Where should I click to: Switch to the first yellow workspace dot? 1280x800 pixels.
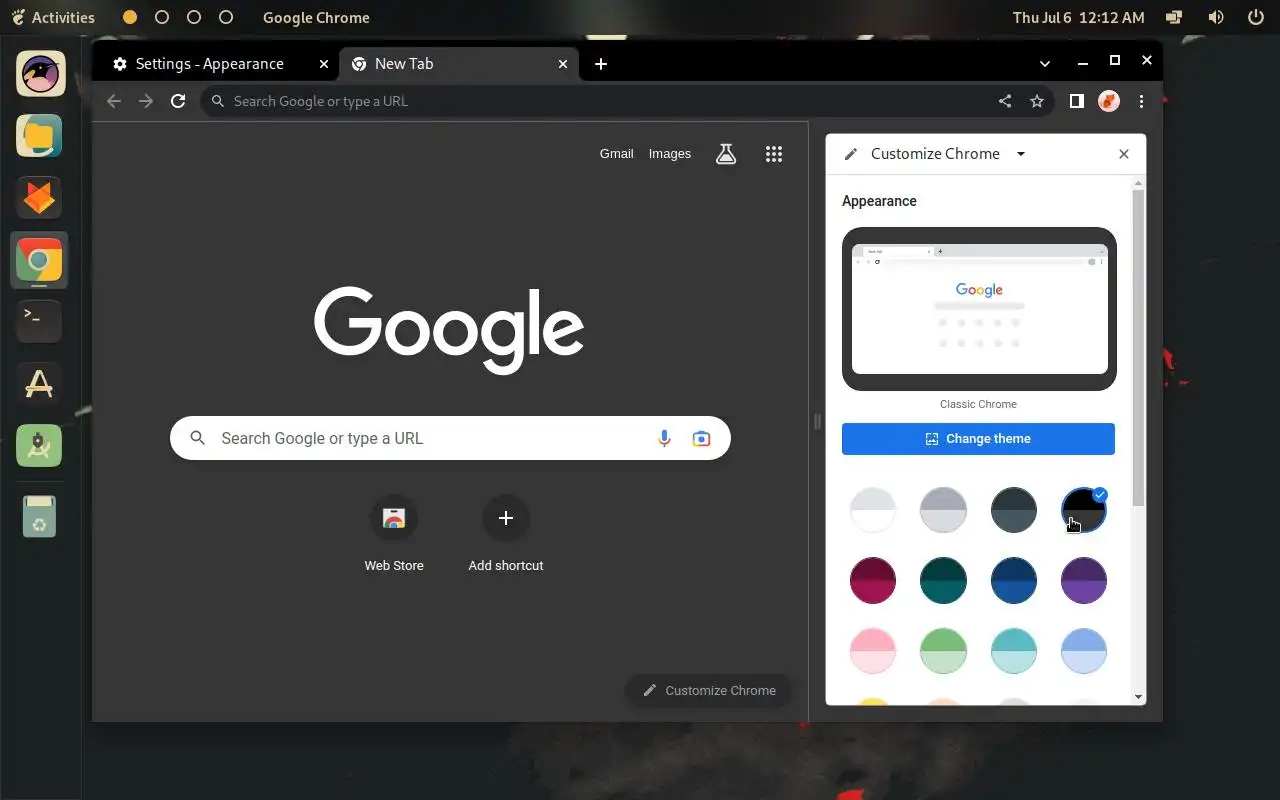(x=130, y=17)
